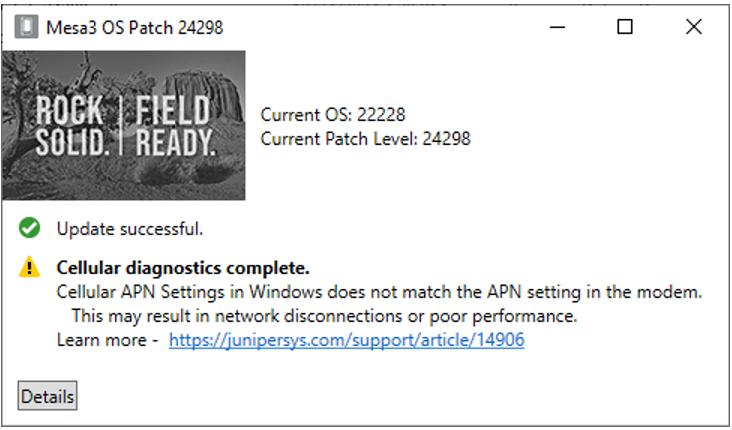The image size is (732, 430).
Task: Select the "Current OS: 22228" text
Action: click(332, 115)
